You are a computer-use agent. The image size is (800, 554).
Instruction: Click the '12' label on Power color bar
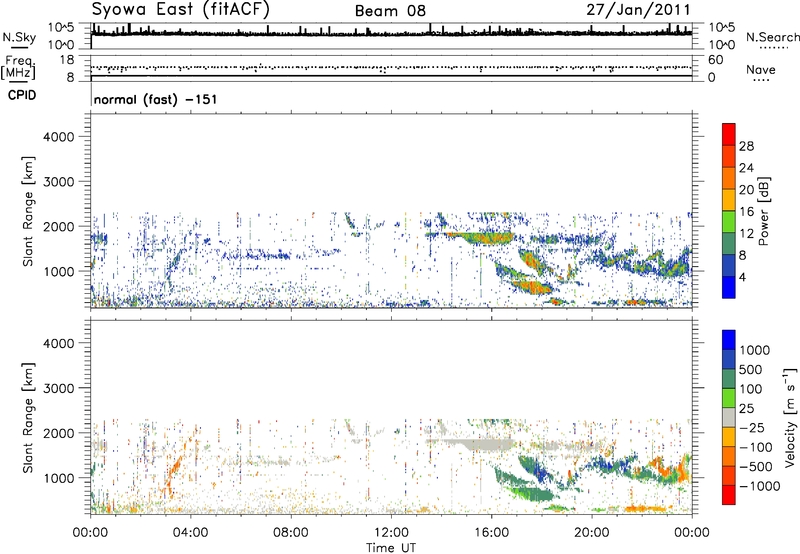746,234
